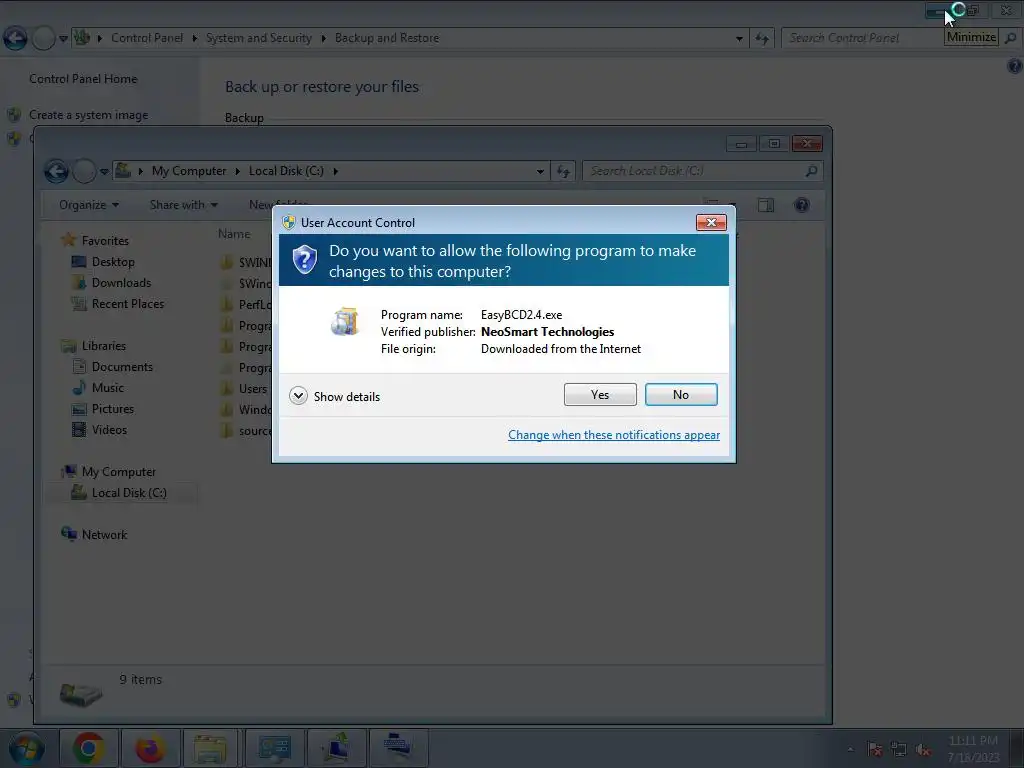Click Control Panel refresh button
Screen dimensions: 1024x768
pos(761,39)
